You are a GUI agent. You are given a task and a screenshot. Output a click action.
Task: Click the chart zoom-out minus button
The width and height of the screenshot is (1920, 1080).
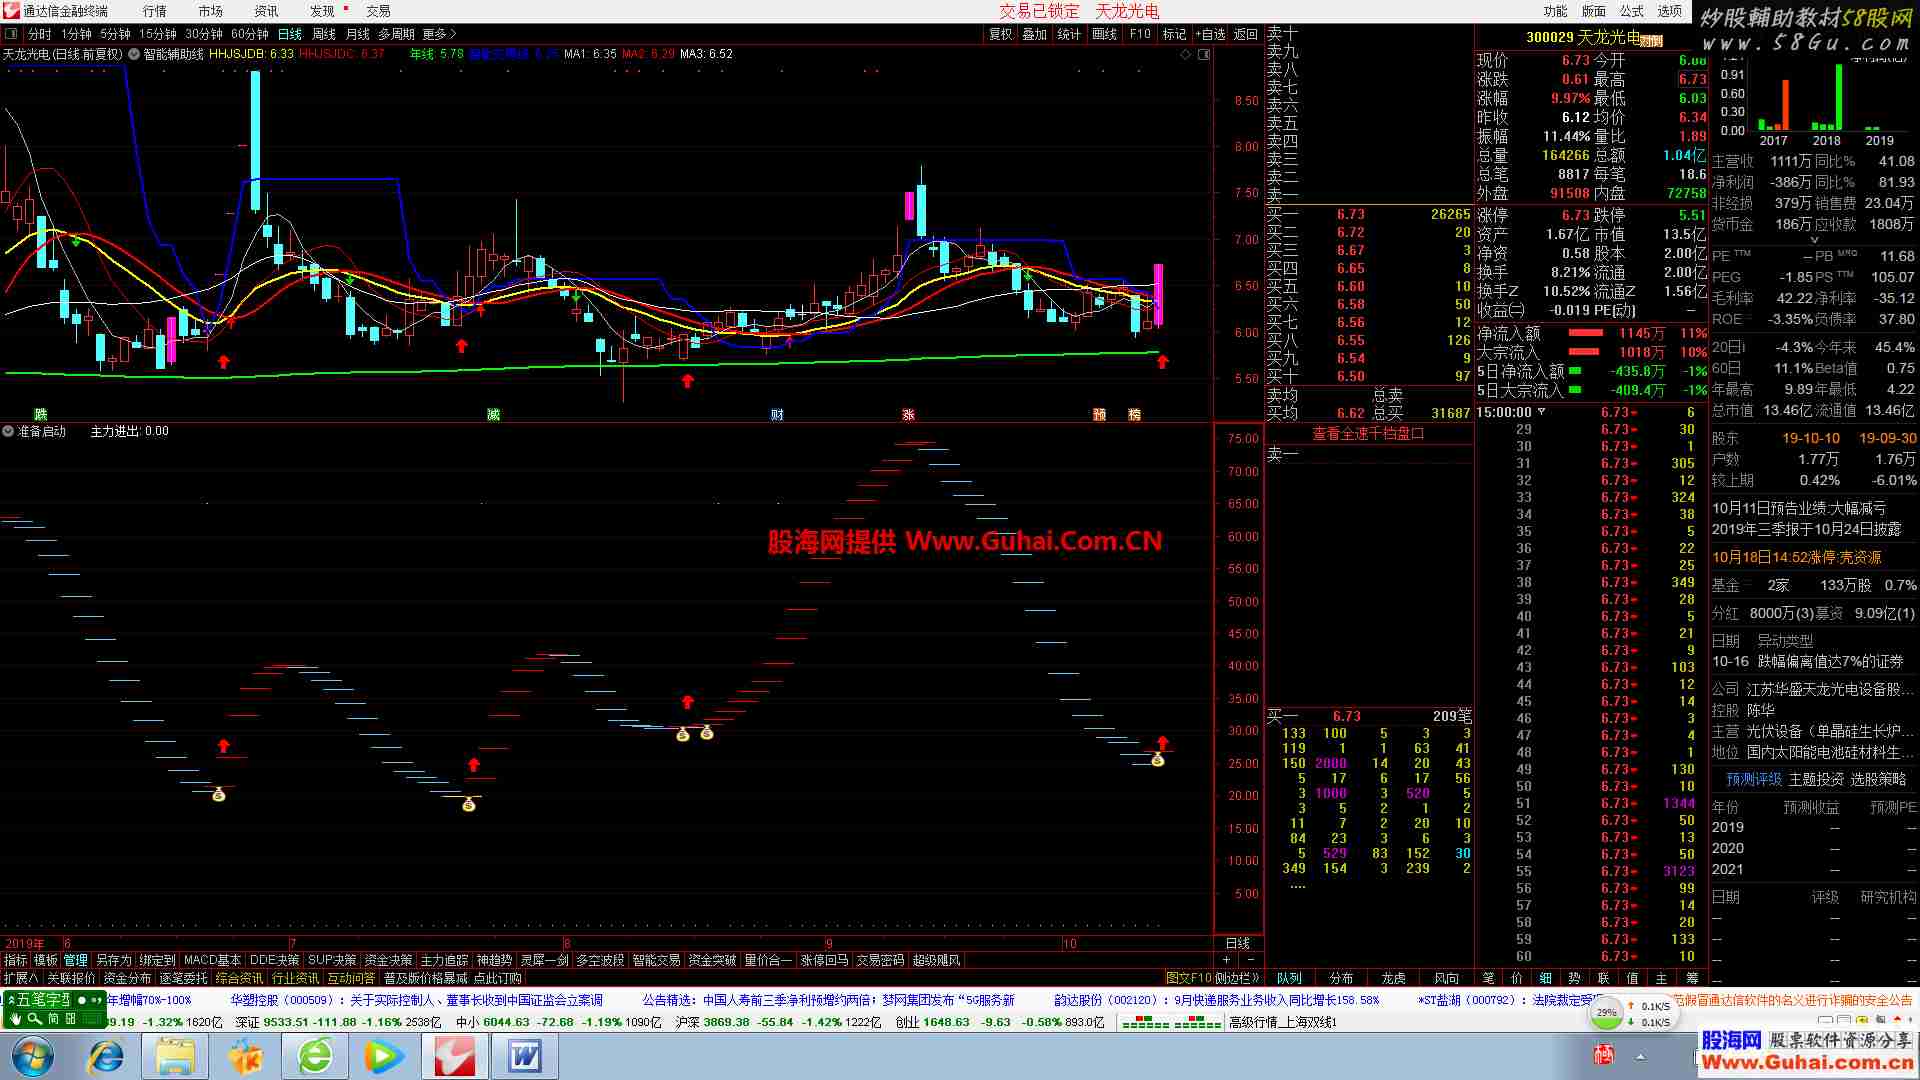1251,960
